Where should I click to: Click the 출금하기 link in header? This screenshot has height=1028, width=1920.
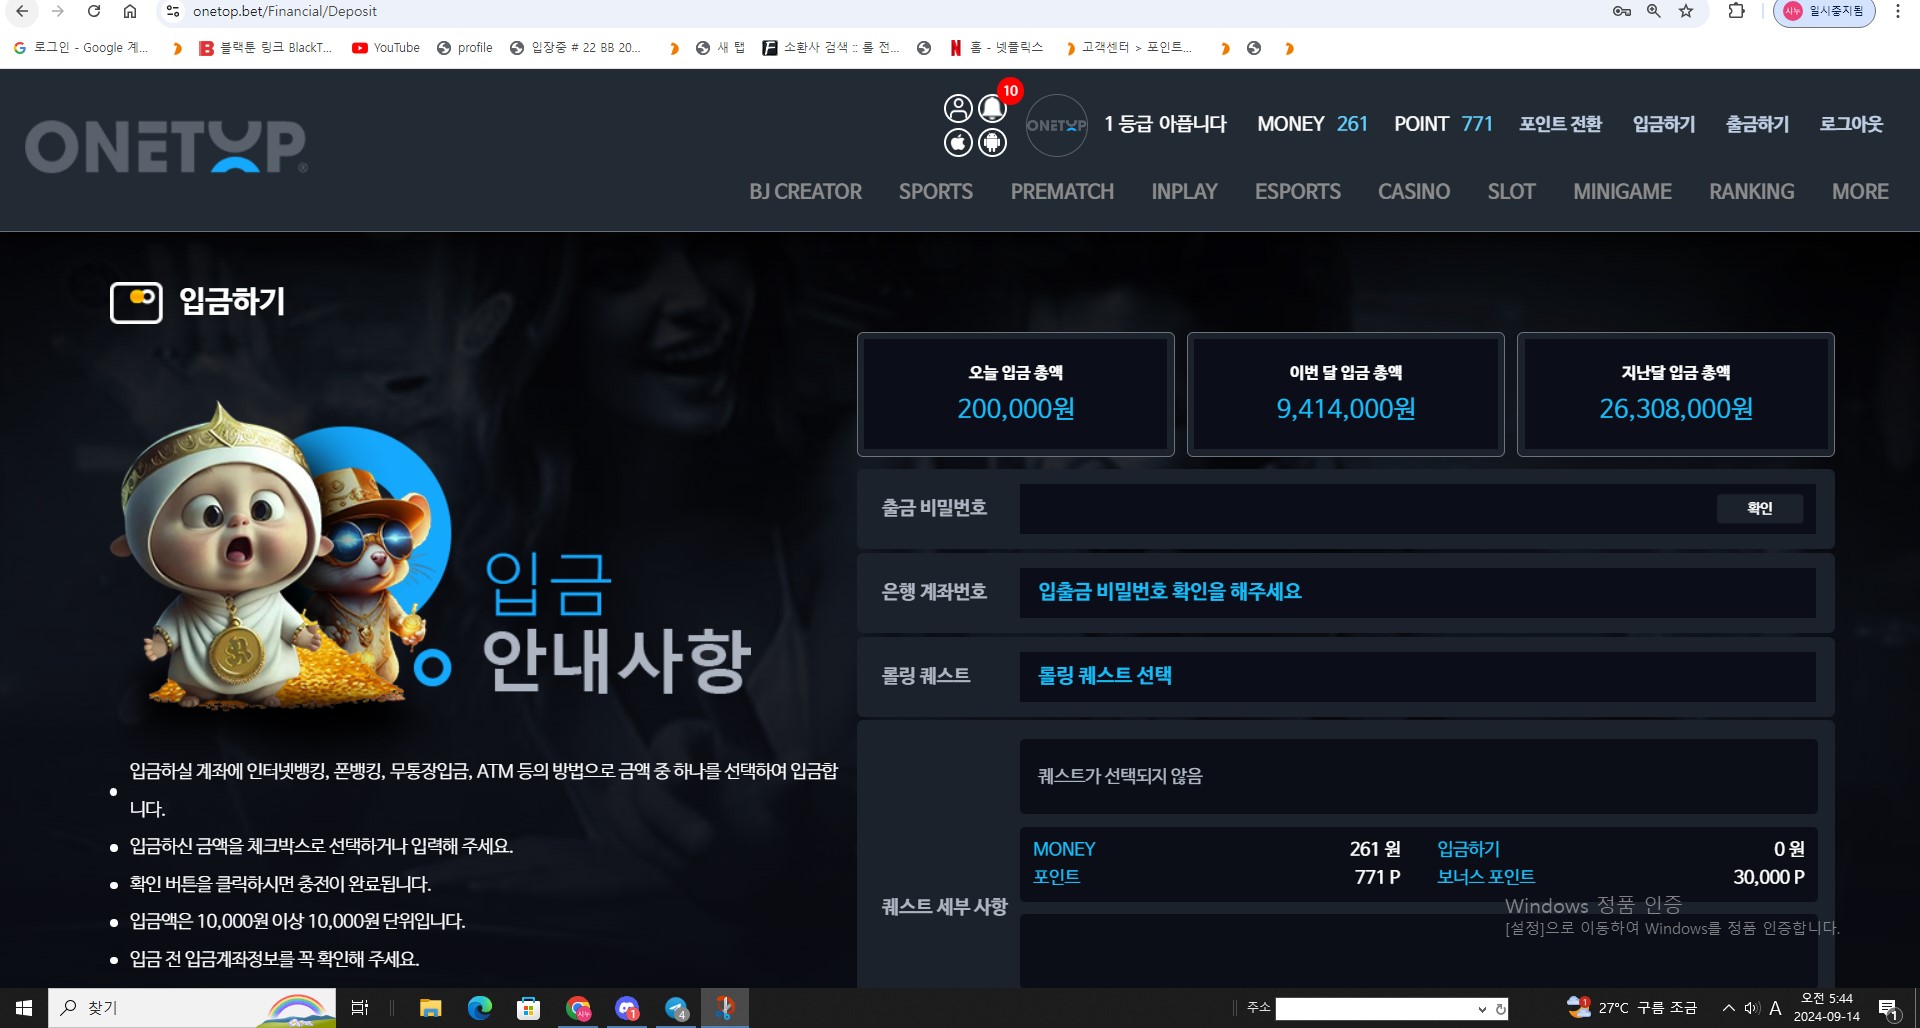pos(1757,124)
